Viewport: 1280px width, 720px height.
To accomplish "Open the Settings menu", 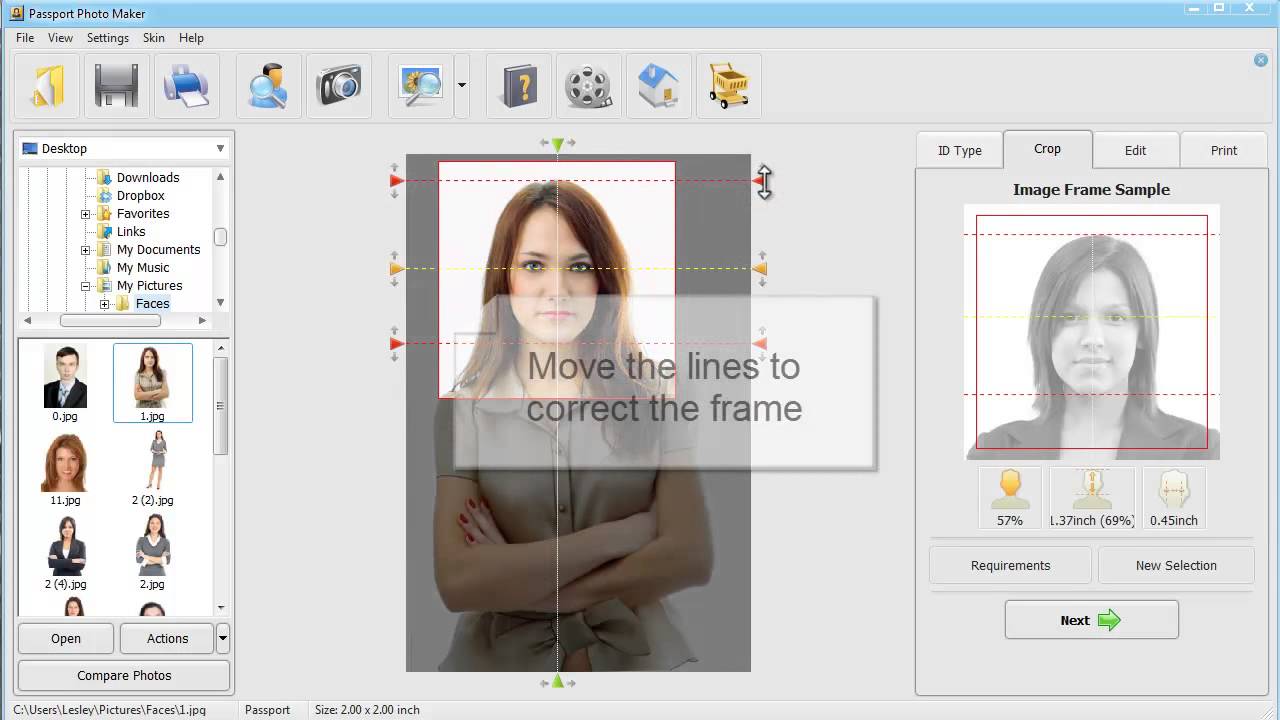I will pyautogui.click(x=108, y=38).
